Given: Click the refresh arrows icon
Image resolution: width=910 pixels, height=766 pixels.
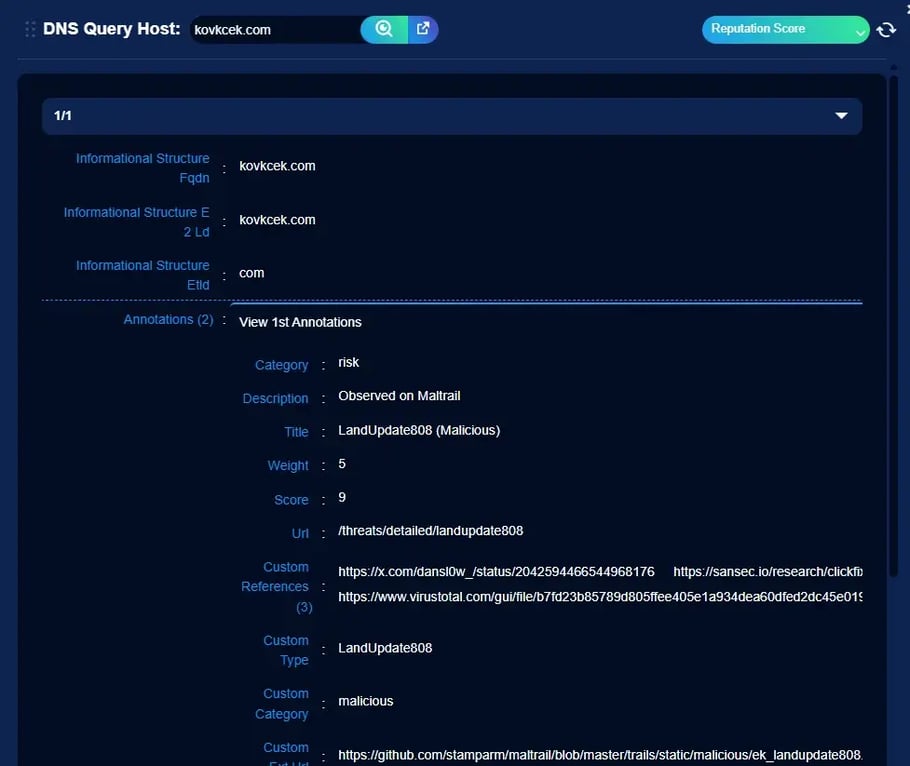Looking at the screenshot, I should (x=886, y=30).
